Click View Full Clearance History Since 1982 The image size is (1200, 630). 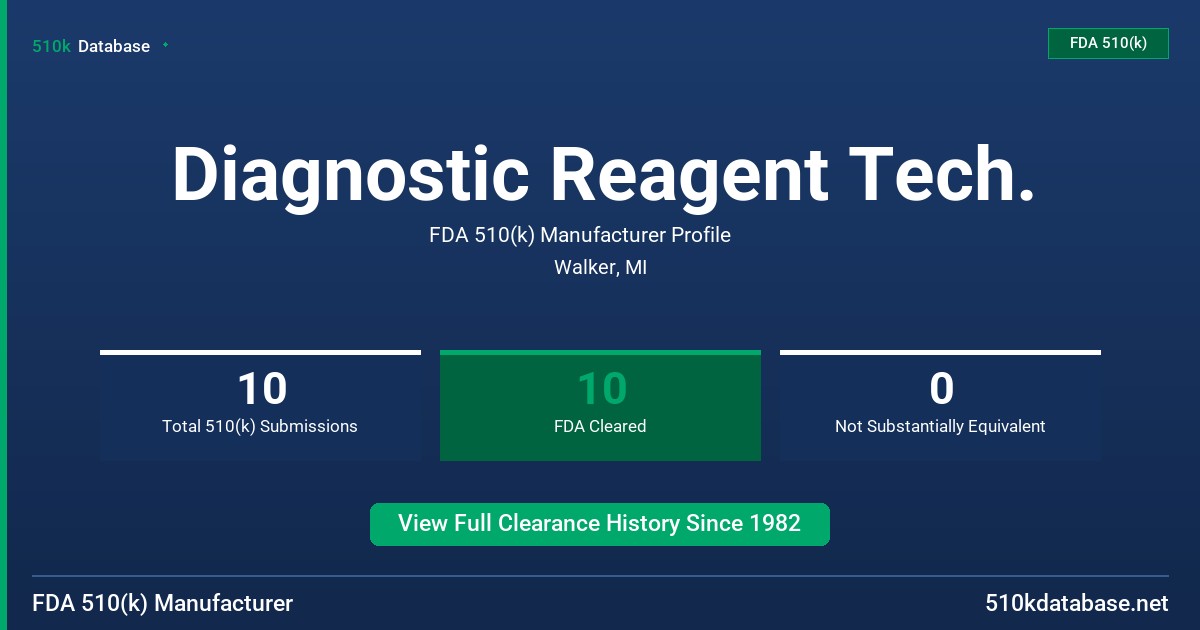[x=600, y=524]
